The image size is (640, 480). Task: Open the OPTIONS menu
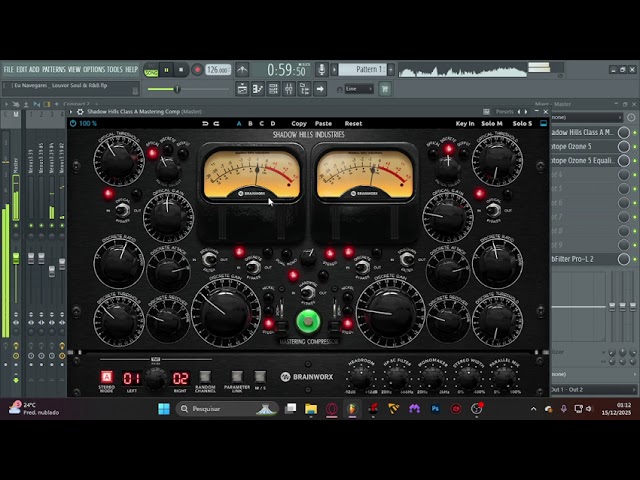pos(94,69)
